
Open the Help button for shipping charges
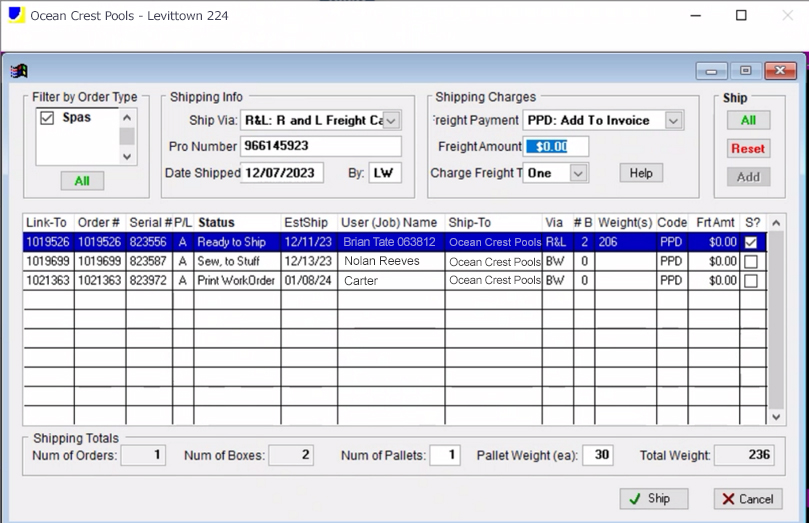641,173
